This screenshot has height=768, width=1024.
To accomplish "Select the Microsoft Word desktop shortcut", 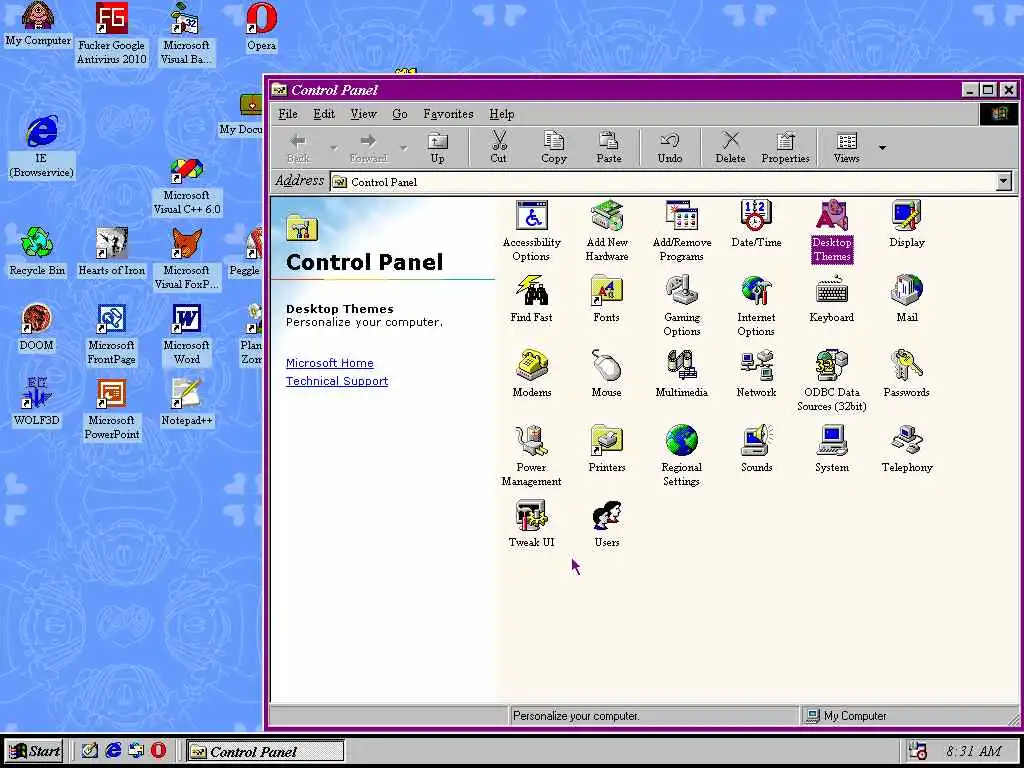I will [x=186, y=334].
